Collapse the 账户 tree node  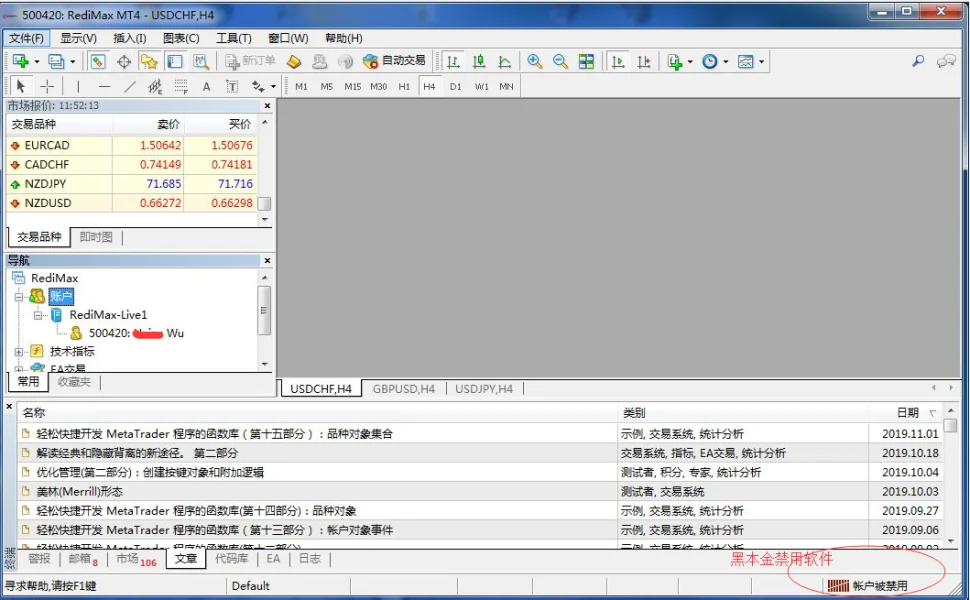tap(19, 296)
